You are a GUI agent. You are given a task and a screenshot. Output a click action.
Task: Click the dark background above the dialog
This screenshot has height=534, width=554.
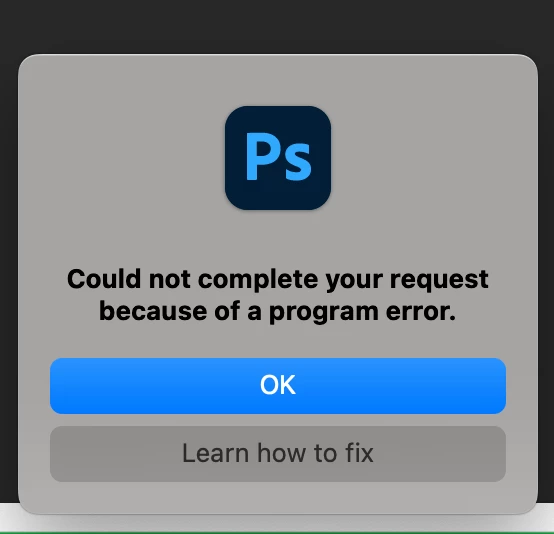pyautogui.click(x=277, y=27)
